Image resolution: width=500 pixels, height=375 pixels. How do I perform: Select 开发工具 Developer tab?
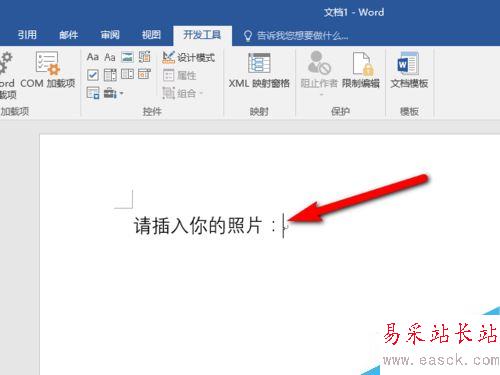[202, 35]
